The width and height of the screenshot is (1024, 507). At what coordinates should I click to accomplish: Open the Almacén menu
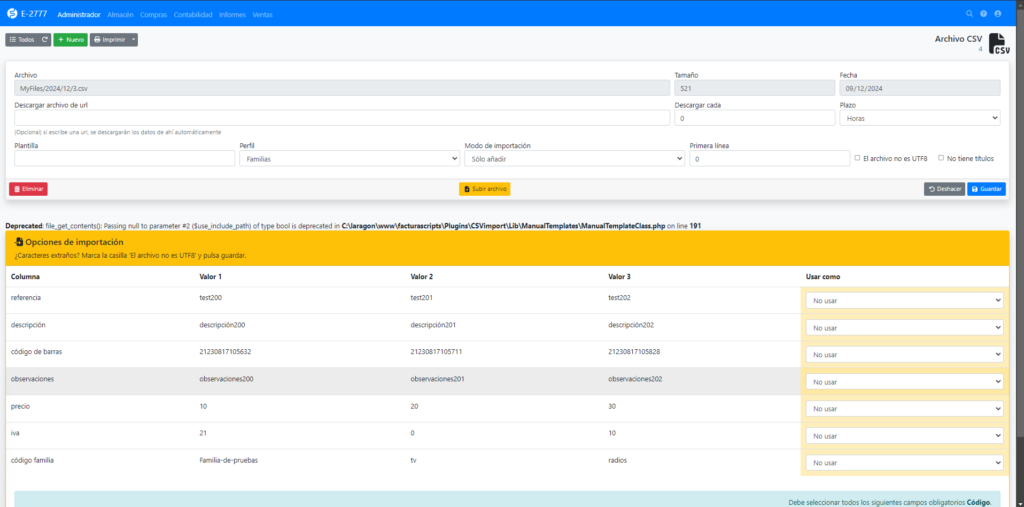pos(120,15)
